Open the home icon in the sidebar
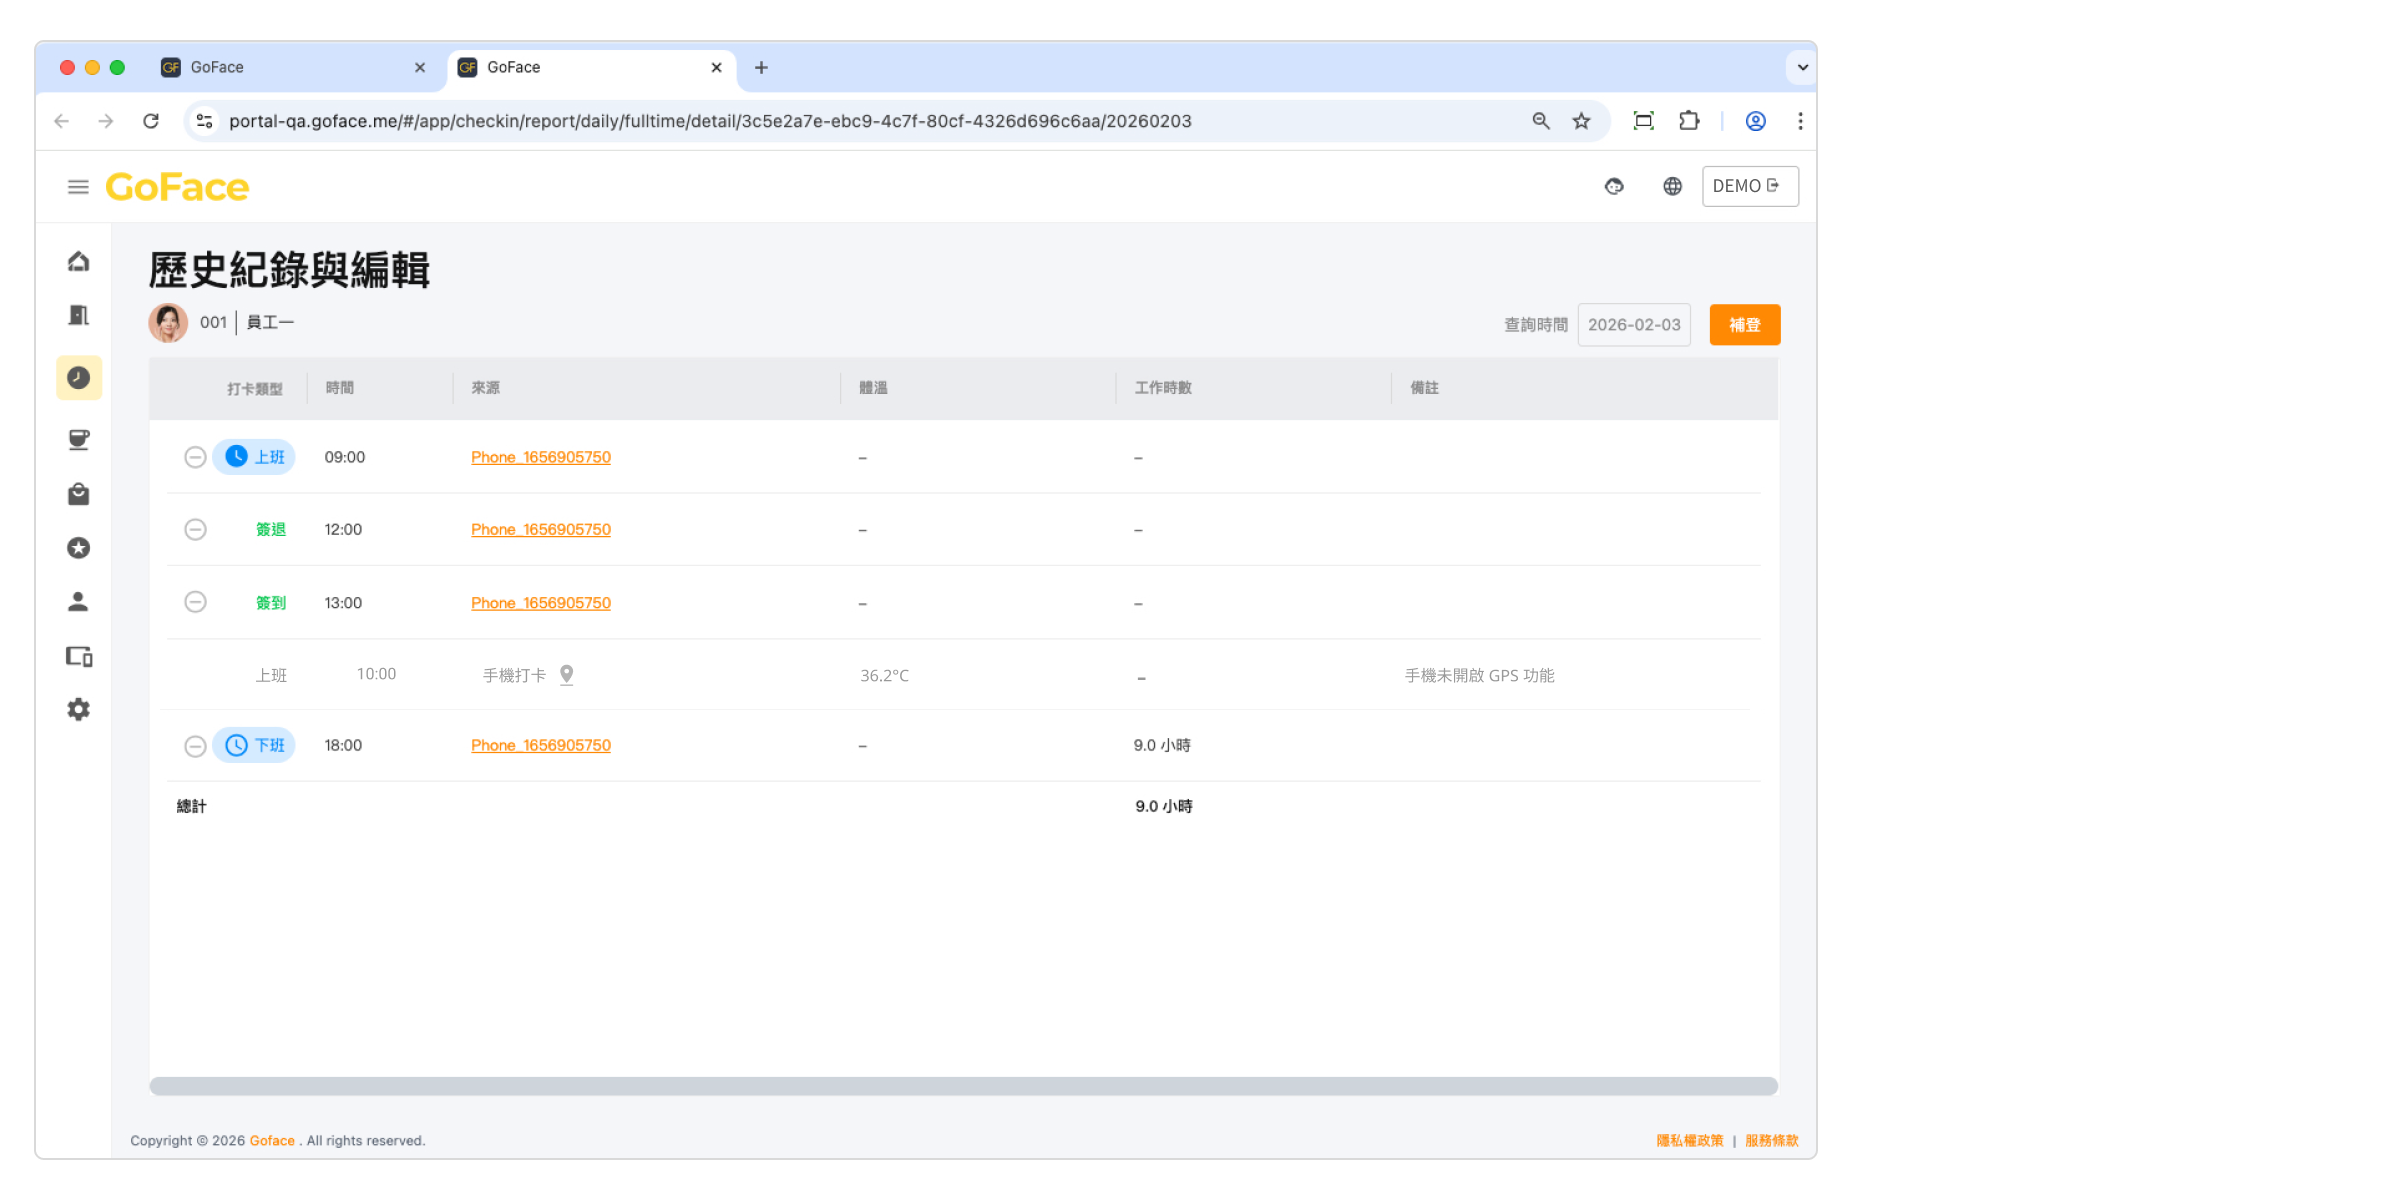Screen dimensions: 2400x1200 pos(78,262)
